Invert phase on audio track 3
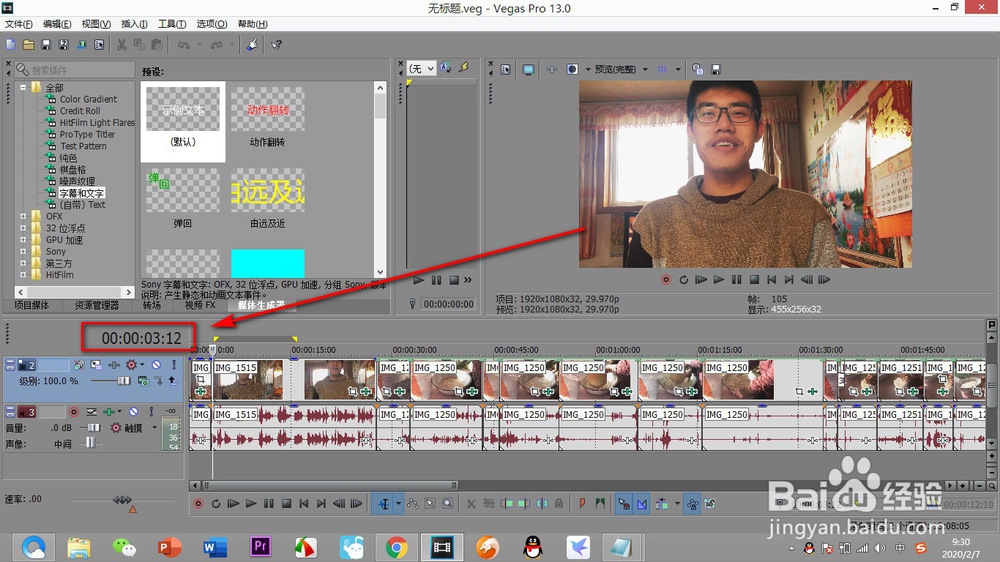Image resolution: width=1000 pixels, height=562 pixels. (x=92, y=411)
